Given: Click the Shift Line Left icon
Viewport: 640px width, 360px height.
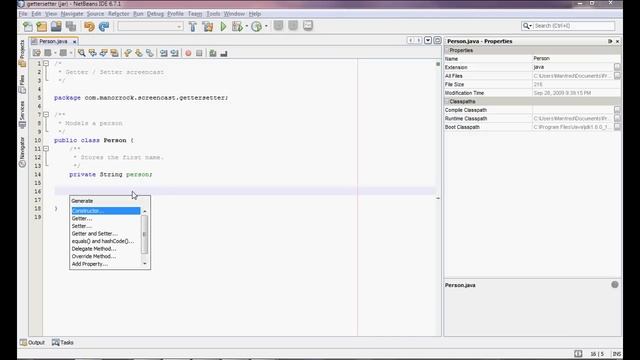Looking at the screenshot, I should (164, 53).
